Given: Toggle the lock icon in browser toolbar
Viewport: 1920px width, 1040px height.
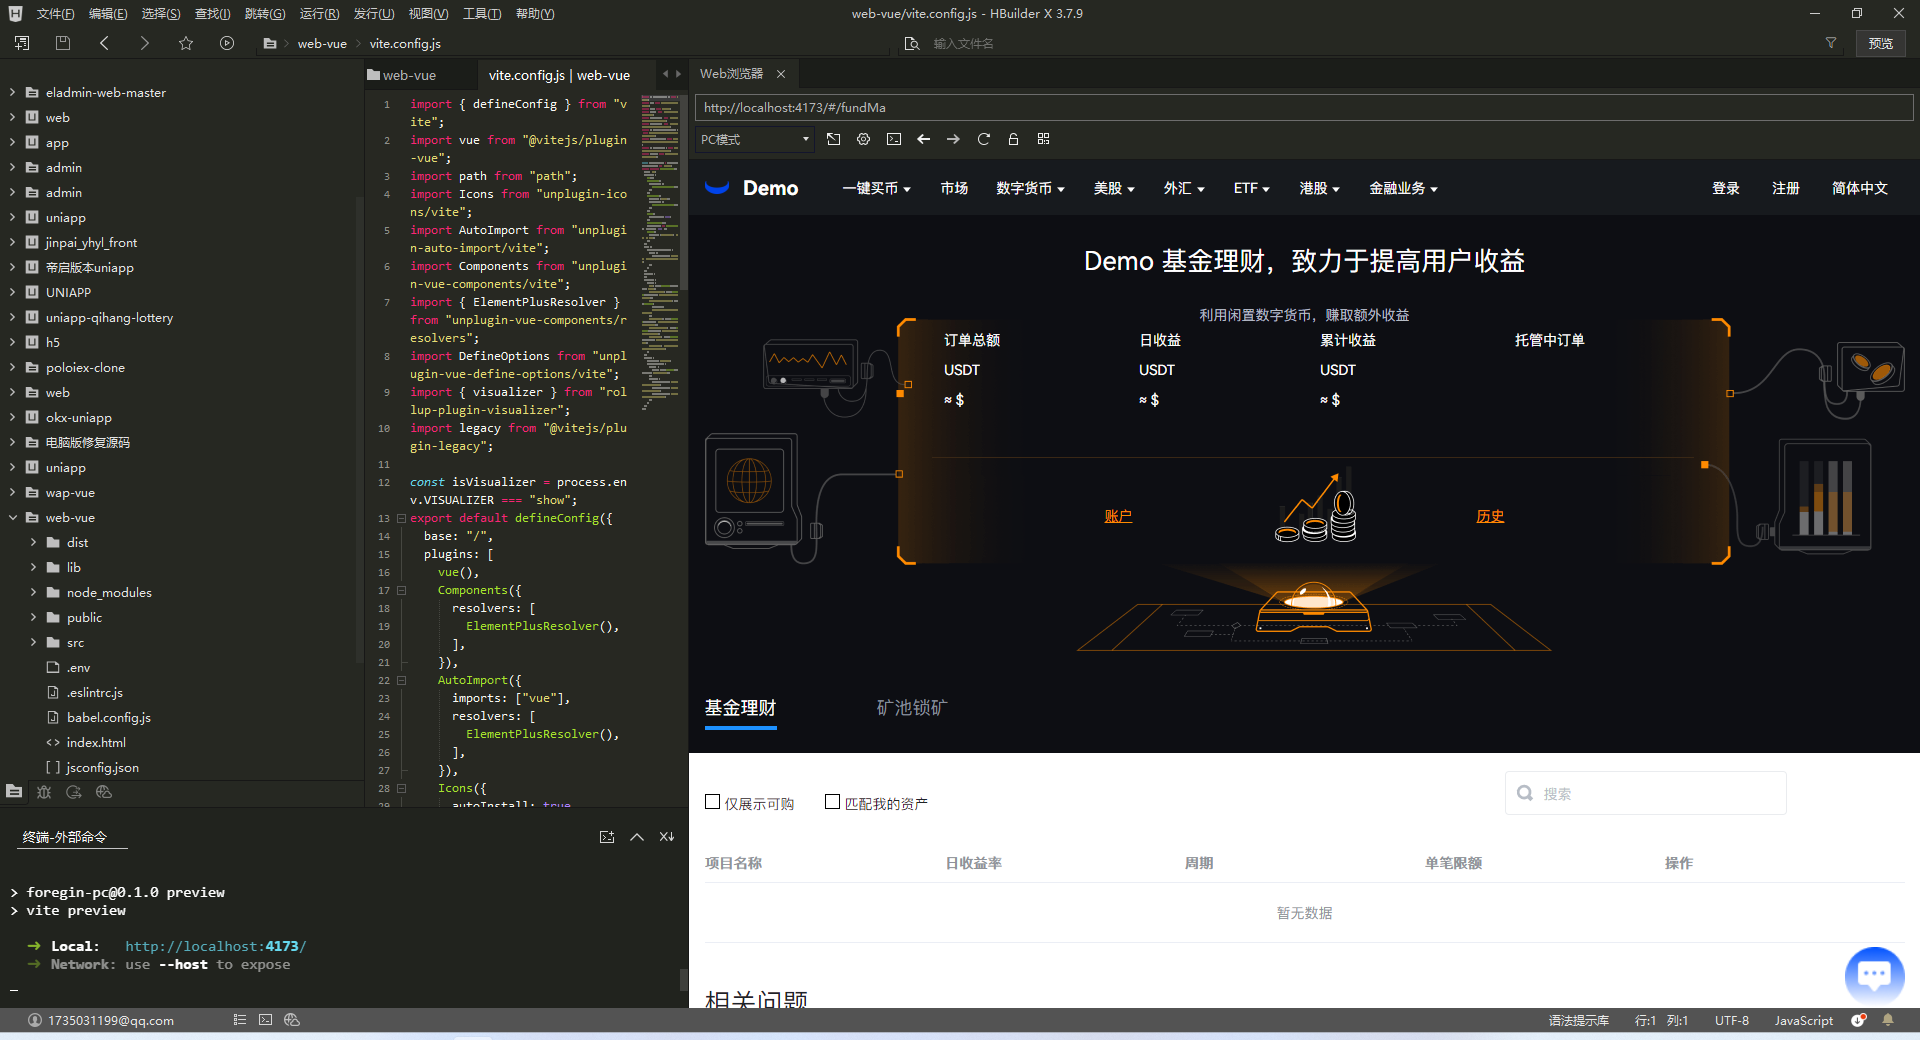Looking at the screenshot, I should [1013, 139].
